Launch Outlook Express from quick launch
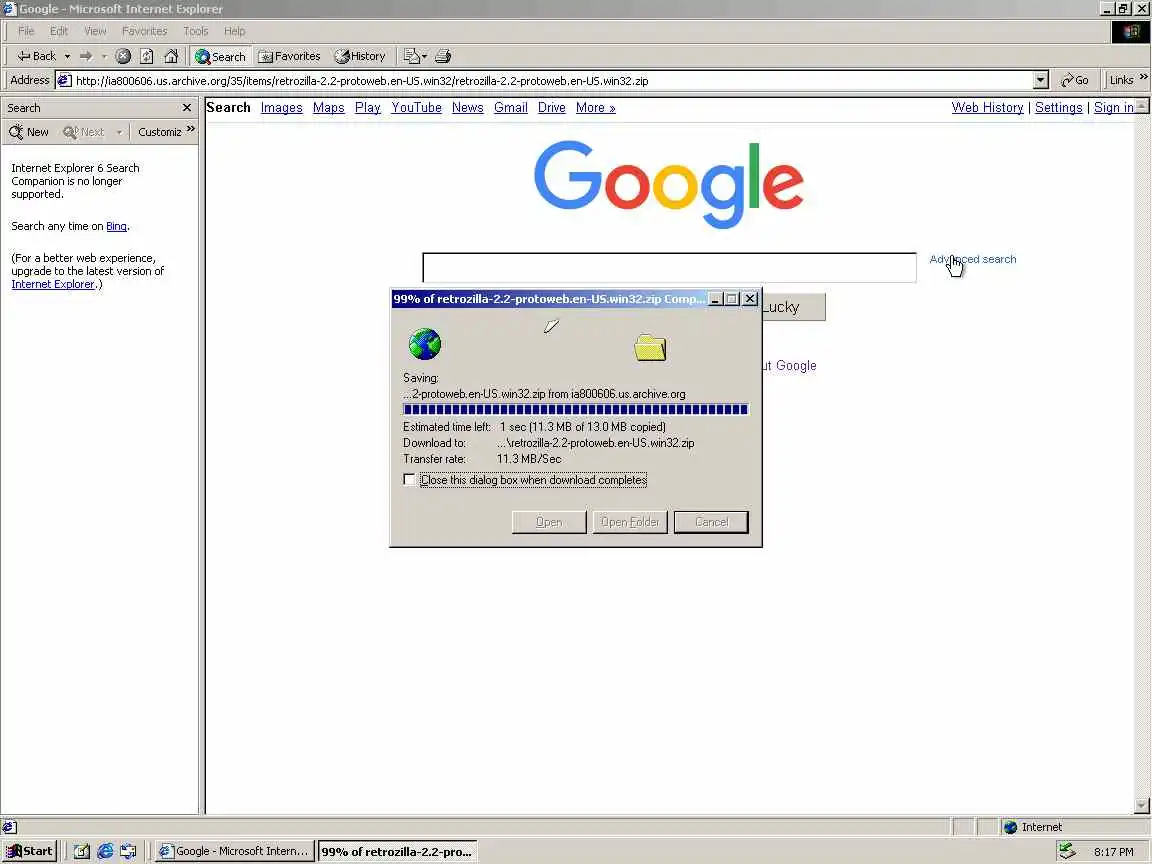 (129, 852)
